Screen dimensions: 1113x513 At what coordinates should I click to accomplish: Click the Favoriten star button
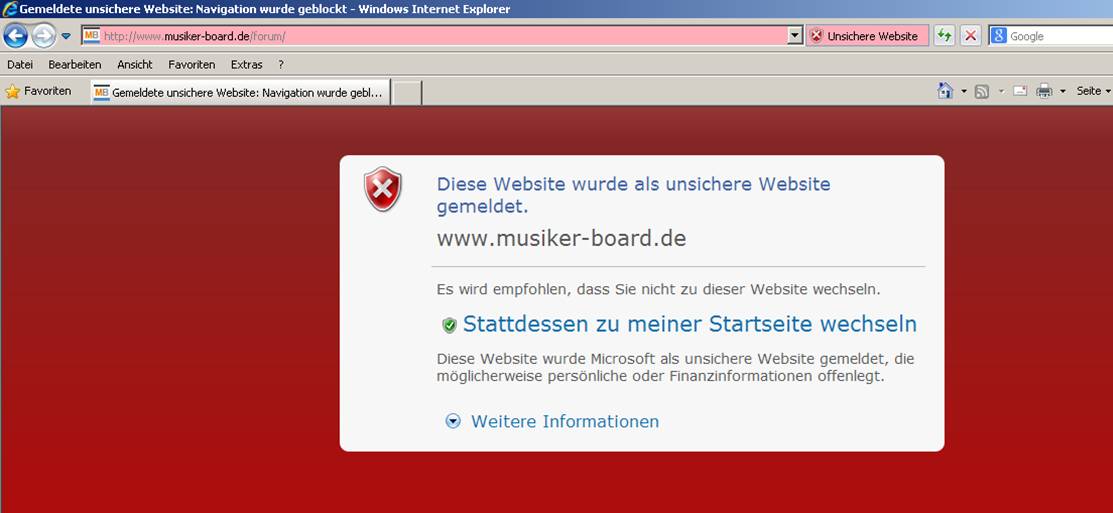point(38,92)
